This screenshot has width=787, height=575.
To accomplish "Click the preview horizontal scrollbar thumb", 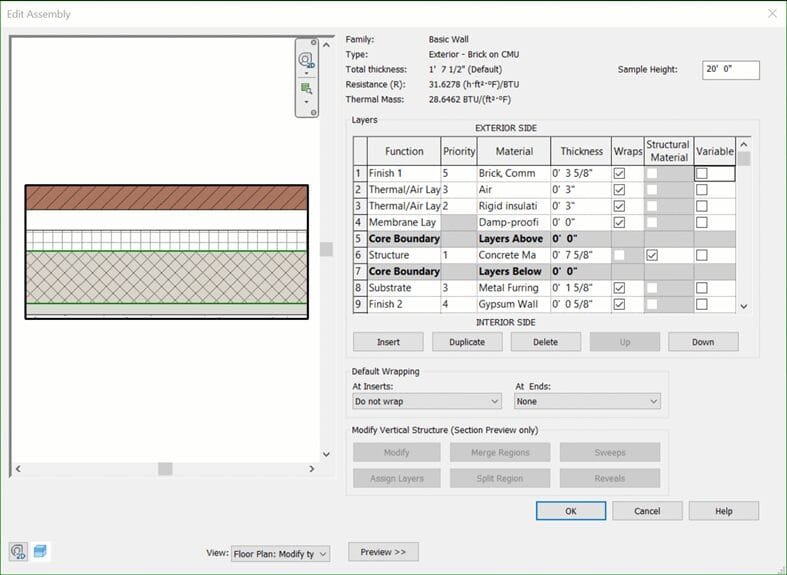I will (x=165, y=468).
